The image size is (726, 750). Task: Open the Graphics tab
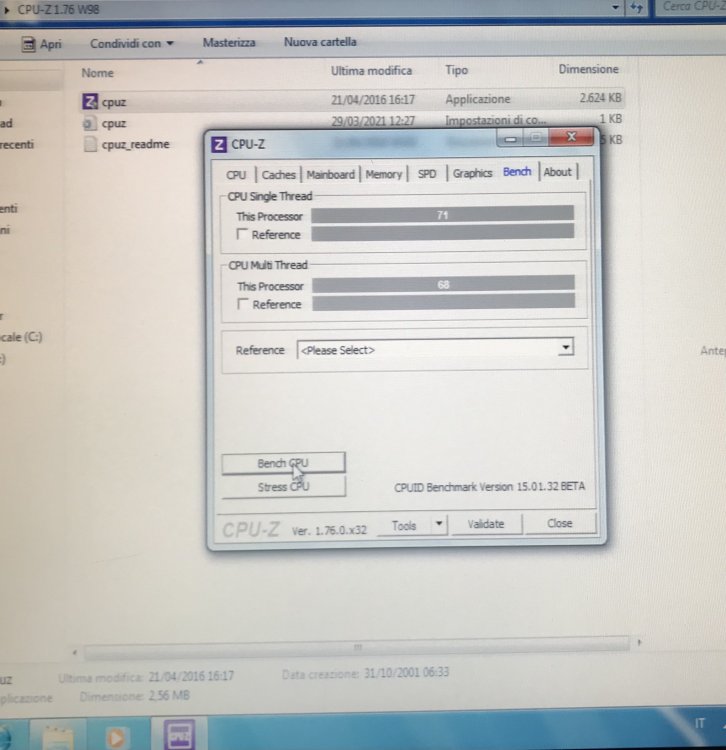coord(472,173)
